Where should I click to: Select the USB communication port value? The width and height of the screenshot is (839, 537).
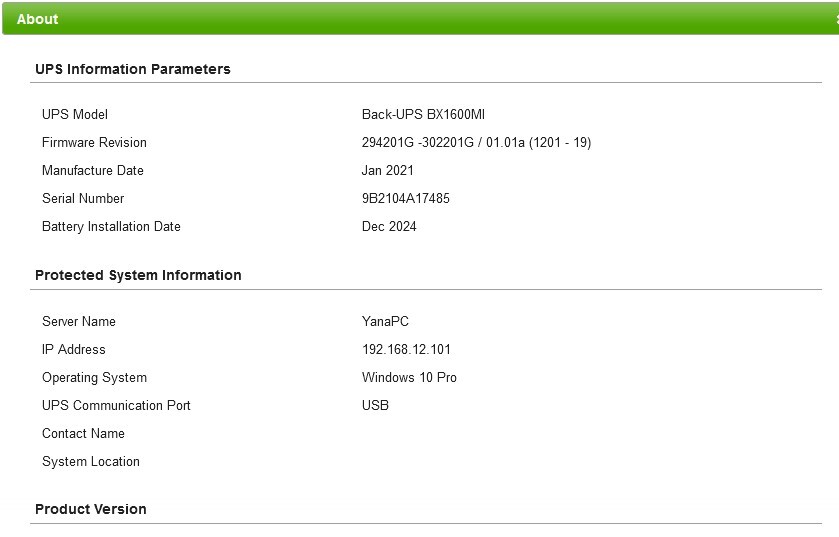tap(375, 405)
